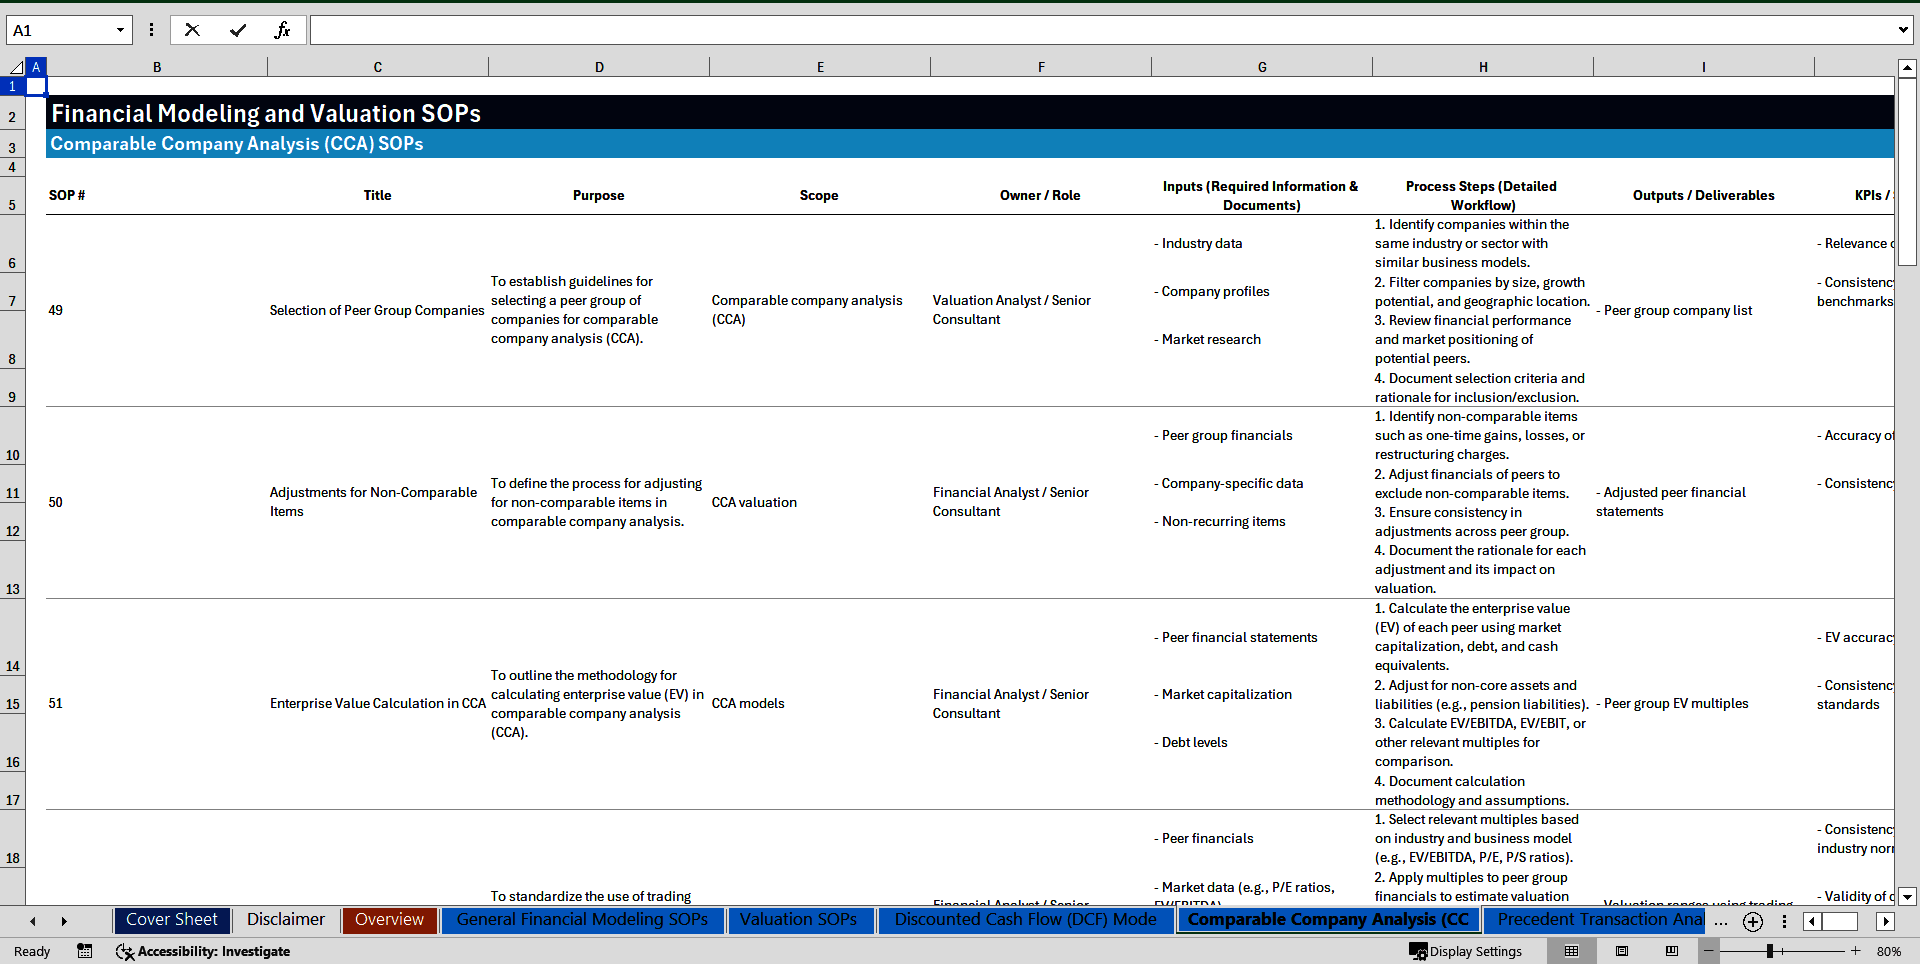
Task: Open the Name Box dropdown
Action: click(120, 30)
